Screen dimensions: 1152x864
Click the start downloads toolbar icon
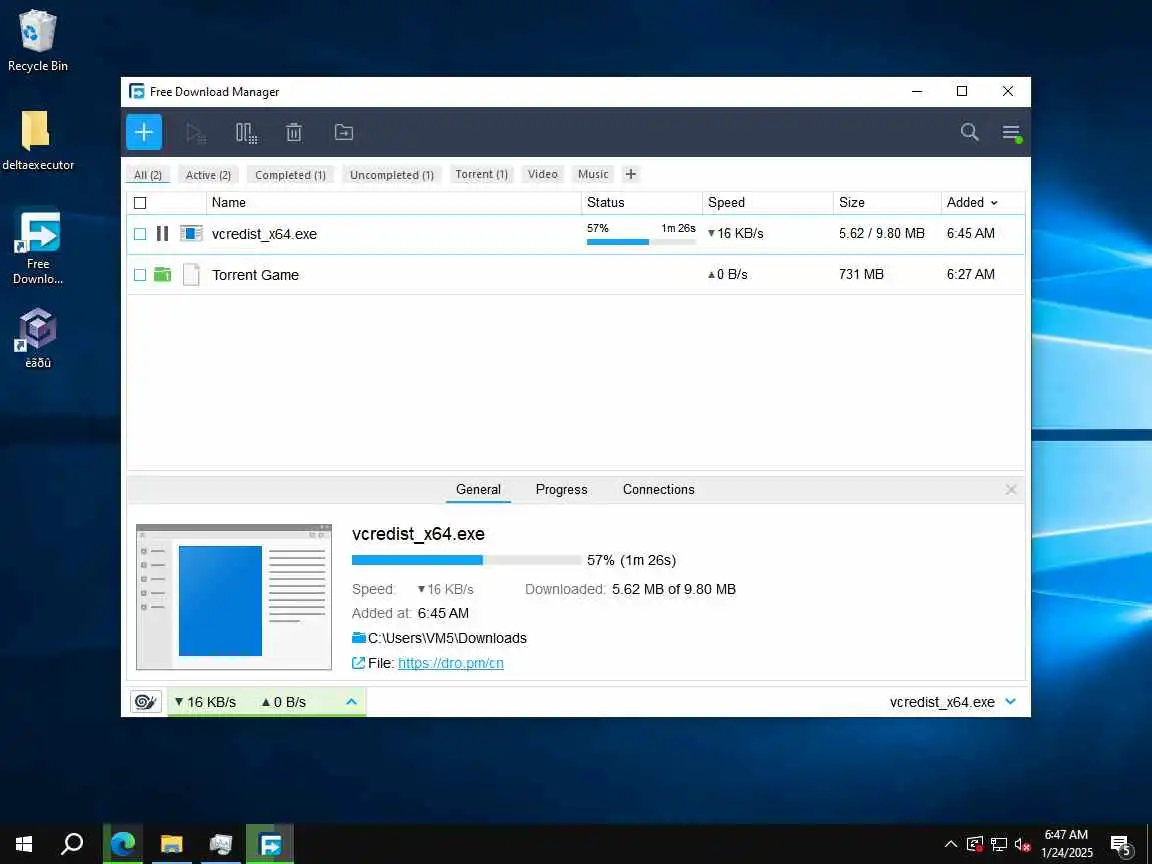pos(195,133)
